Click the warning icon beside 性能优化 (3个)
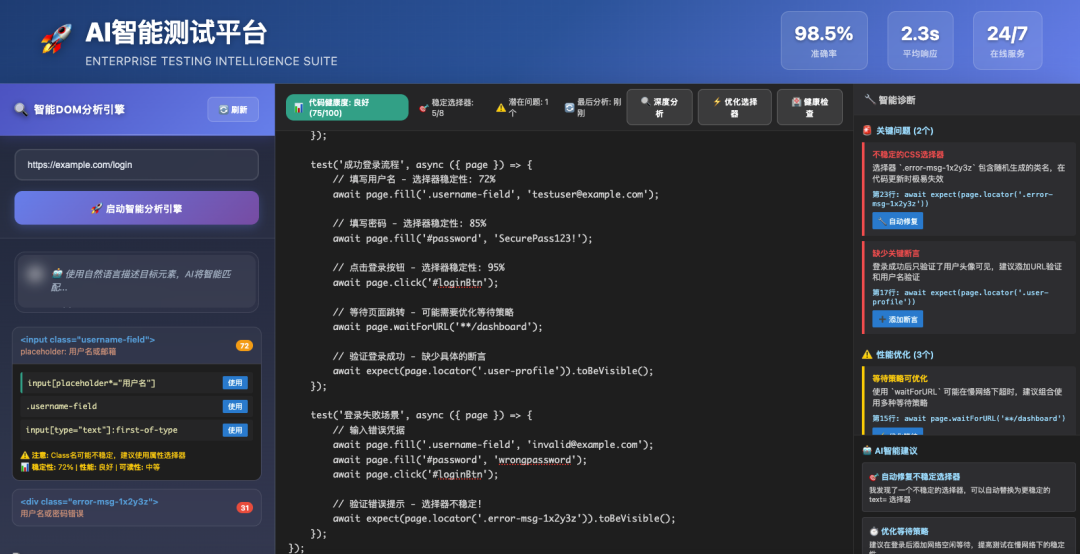The image size is (1080, 554). [x=867, y=354]
